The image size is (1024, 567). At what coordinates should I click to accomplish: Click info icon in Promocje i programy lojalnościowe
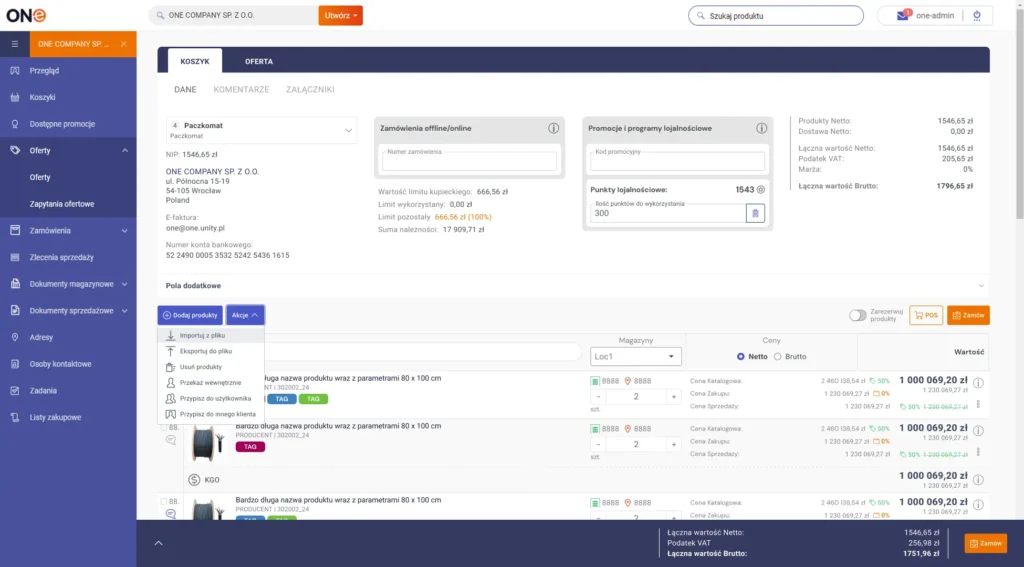tap(761, 128)
